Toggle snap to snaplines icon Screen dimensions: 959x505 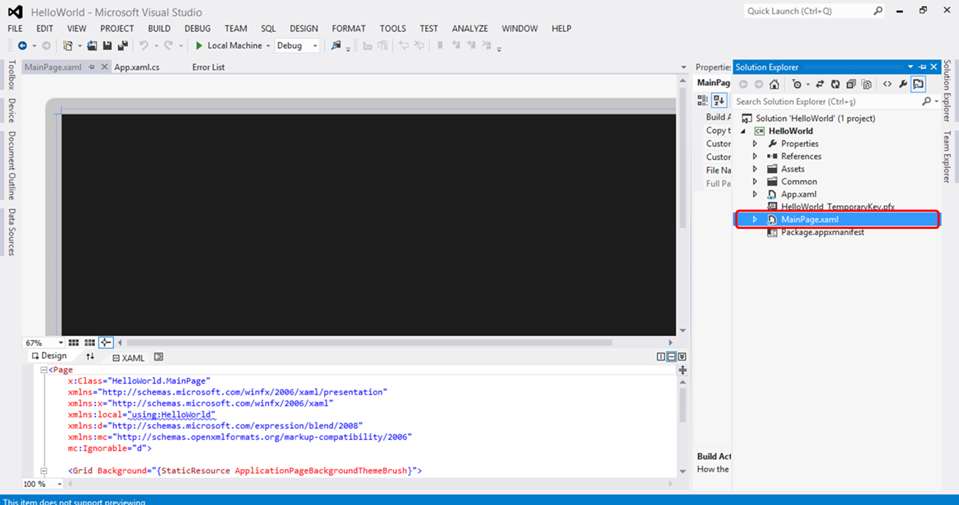(105, 343)
